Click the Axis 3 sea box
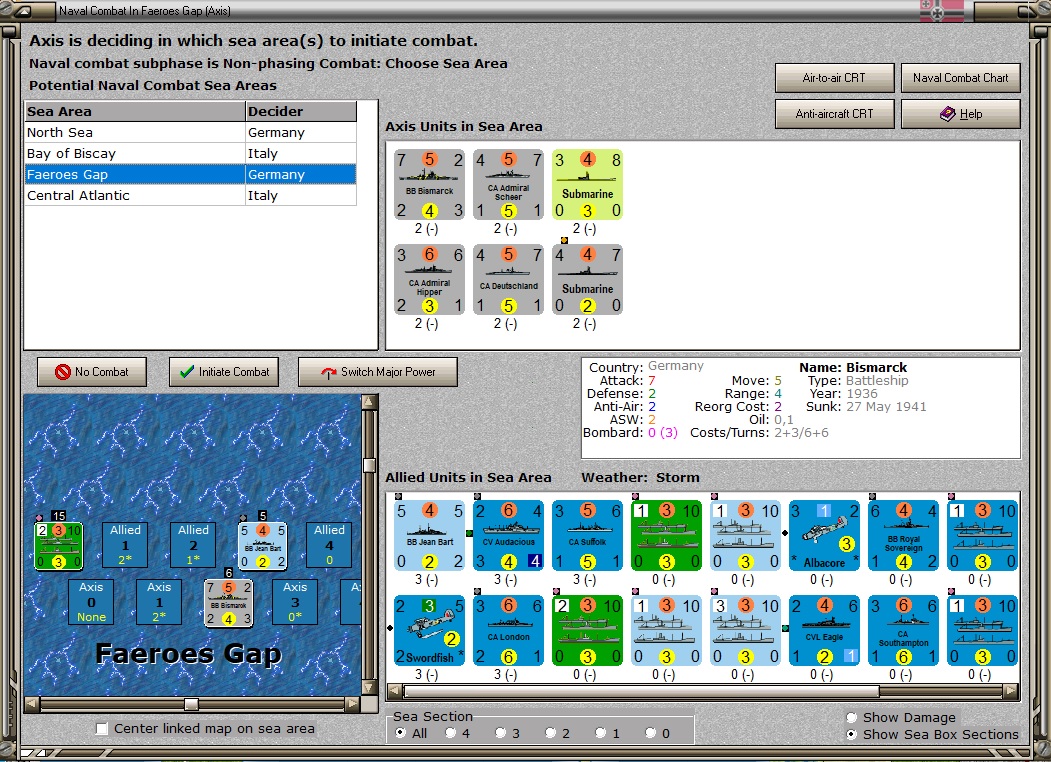 pyautogui.click(x=295, y=602)
